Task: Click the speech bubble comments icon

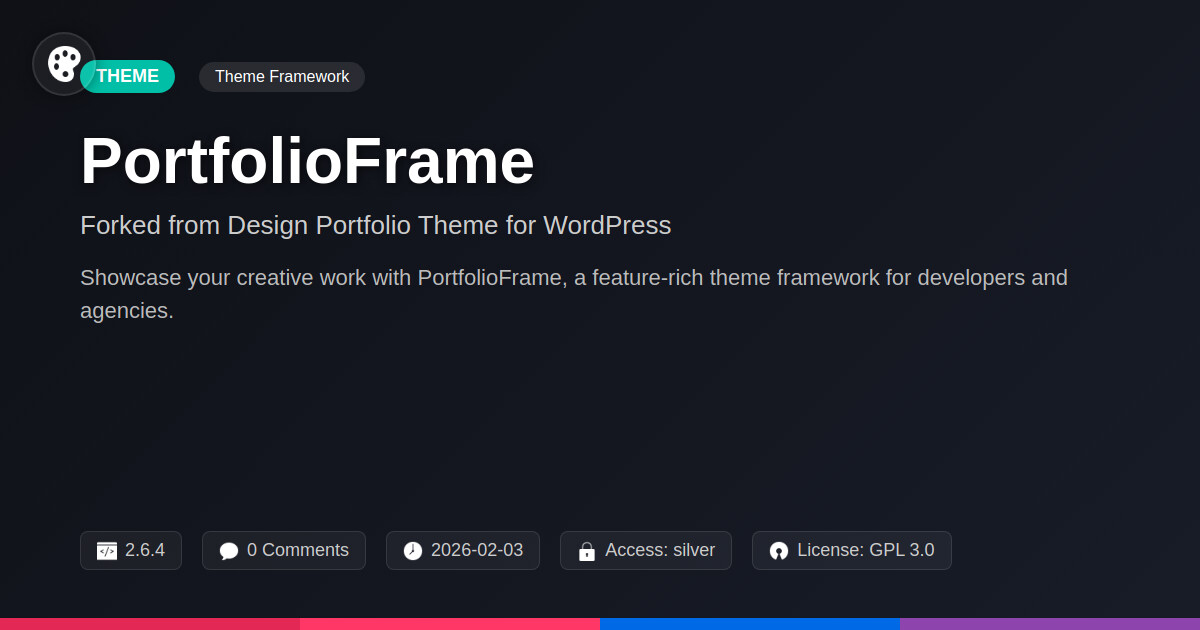Action: [x=229, y=551]
